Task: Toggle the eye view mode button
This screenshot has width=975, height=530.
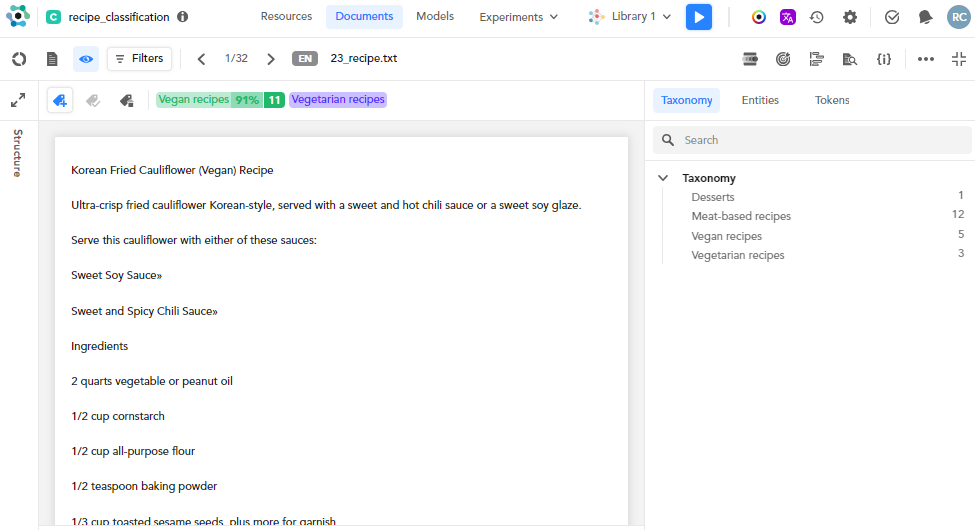Action: pos(86,59)
